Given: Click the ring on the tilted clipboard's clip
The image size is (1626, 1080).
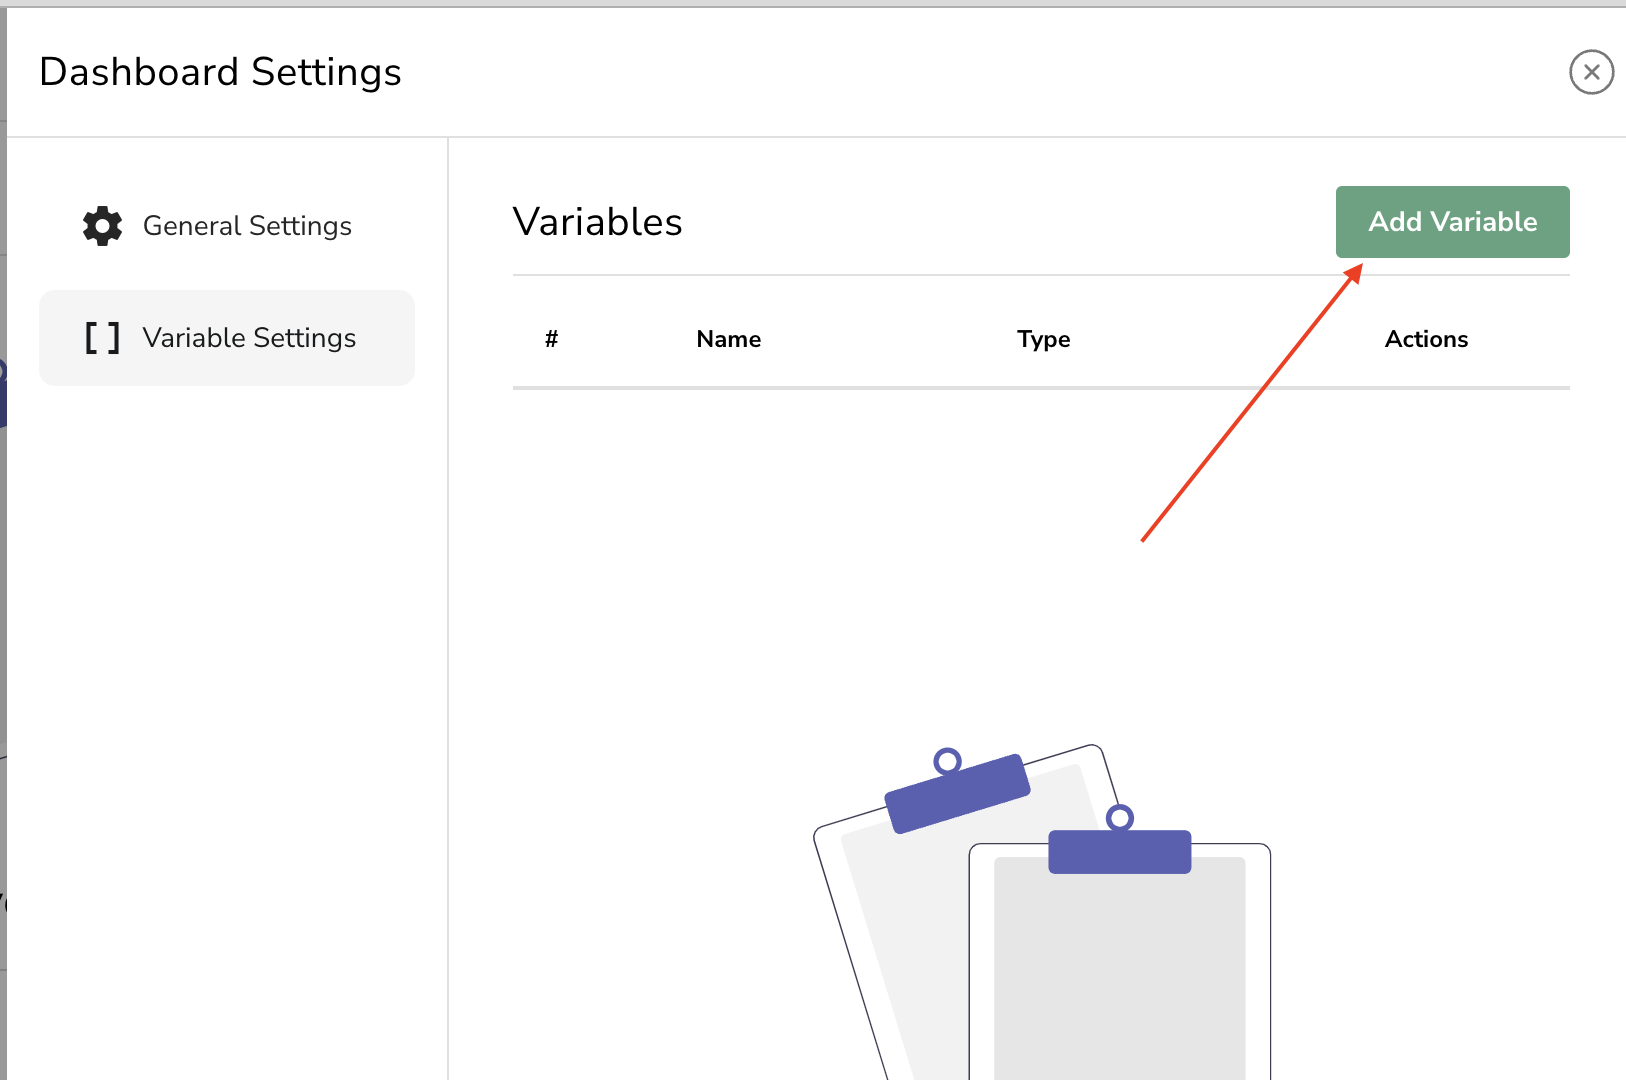Looking at the screenshot, I should click(947, 762).
